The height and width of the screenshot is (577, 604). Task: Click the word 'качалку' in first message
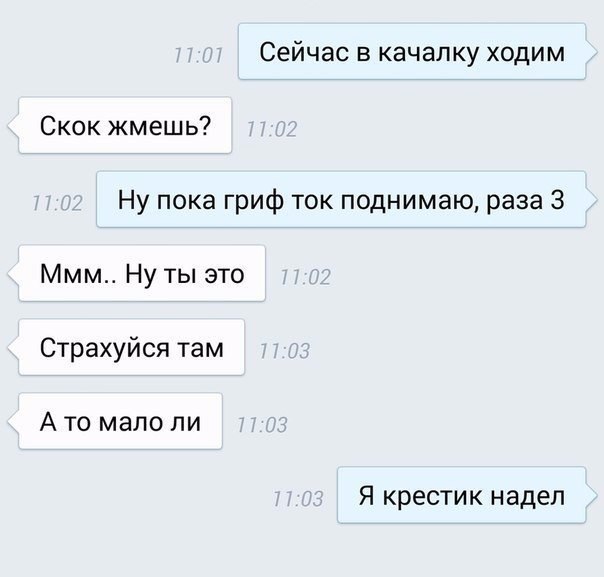(428, 53)
